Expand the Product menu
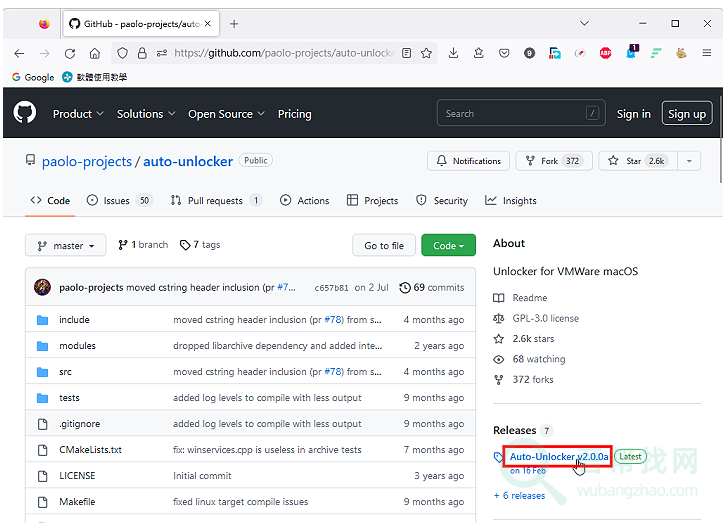726x523 pixels. pos(78,114)
